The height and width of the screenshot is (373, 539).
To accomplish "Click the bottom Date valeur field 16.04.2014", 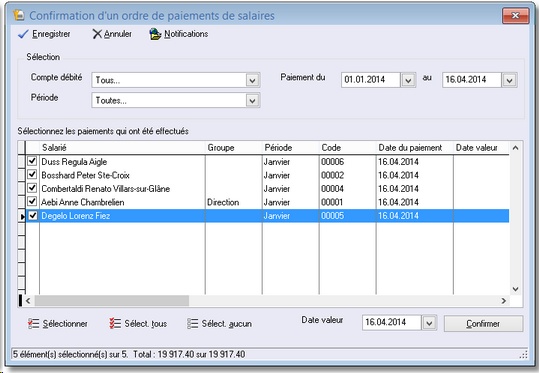I will pyautogui.click(x=392, y=323).
